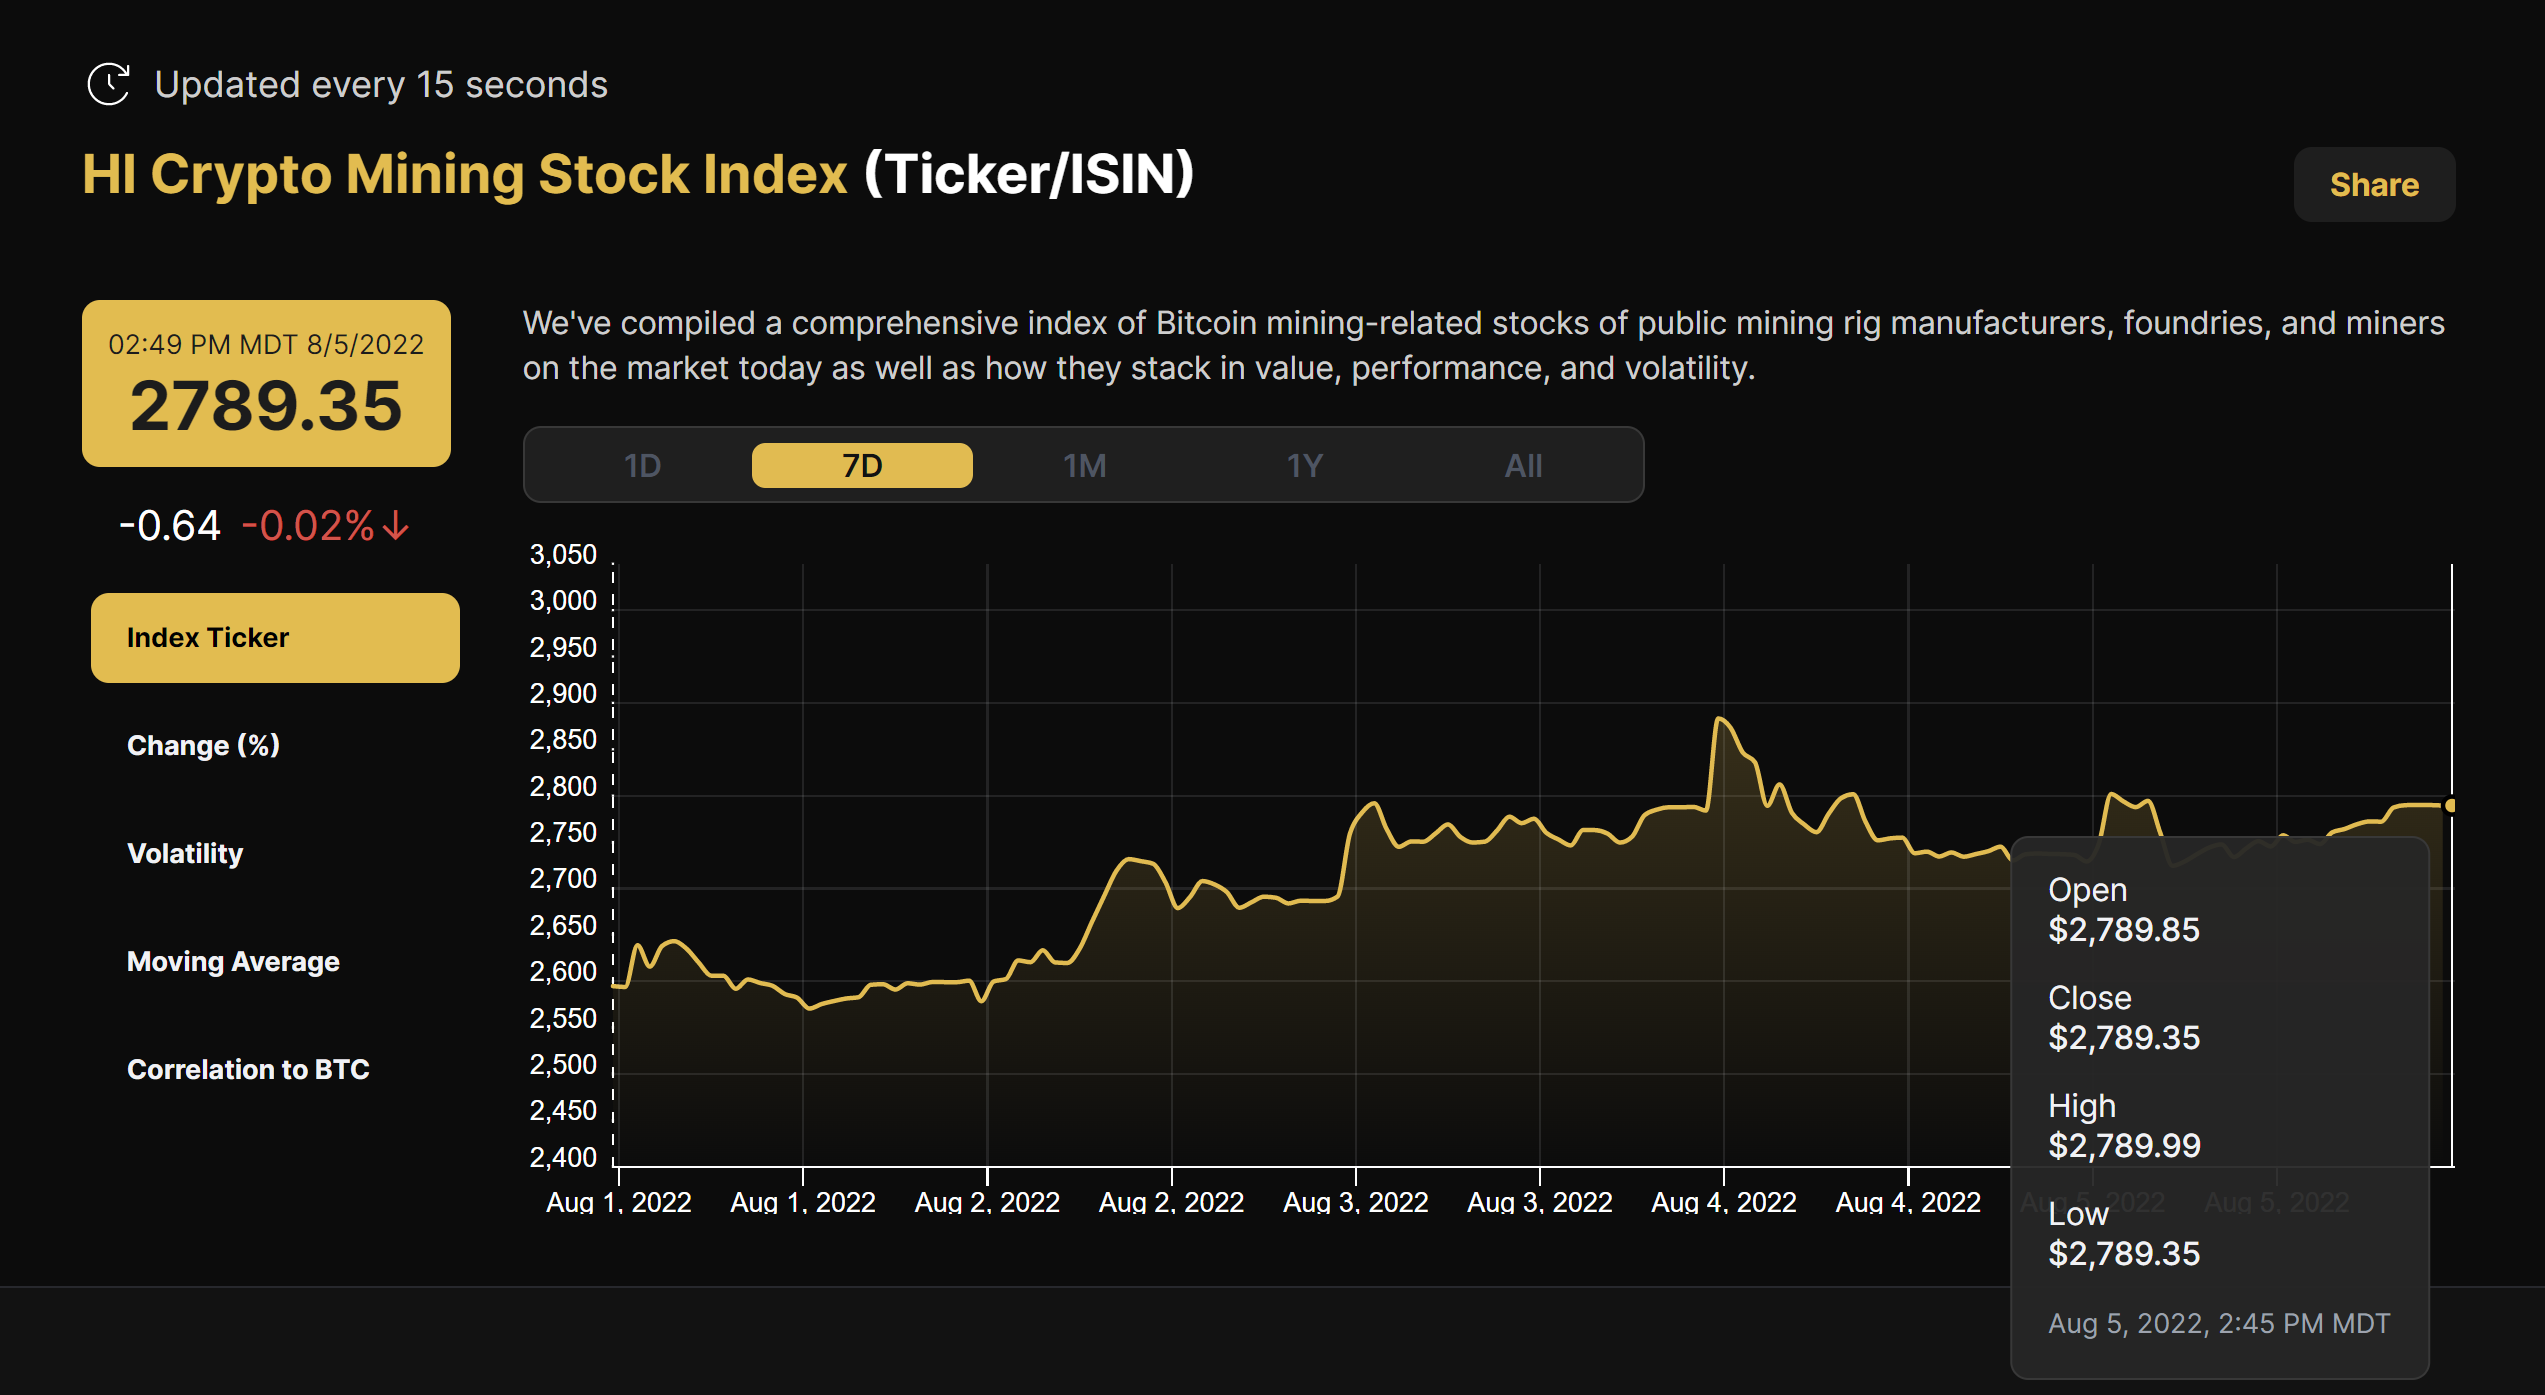This screenshot has height=1395, width=2545.
Task: Click the latest data point marker
Action: pyautogui.click(x=2450, y=805)
